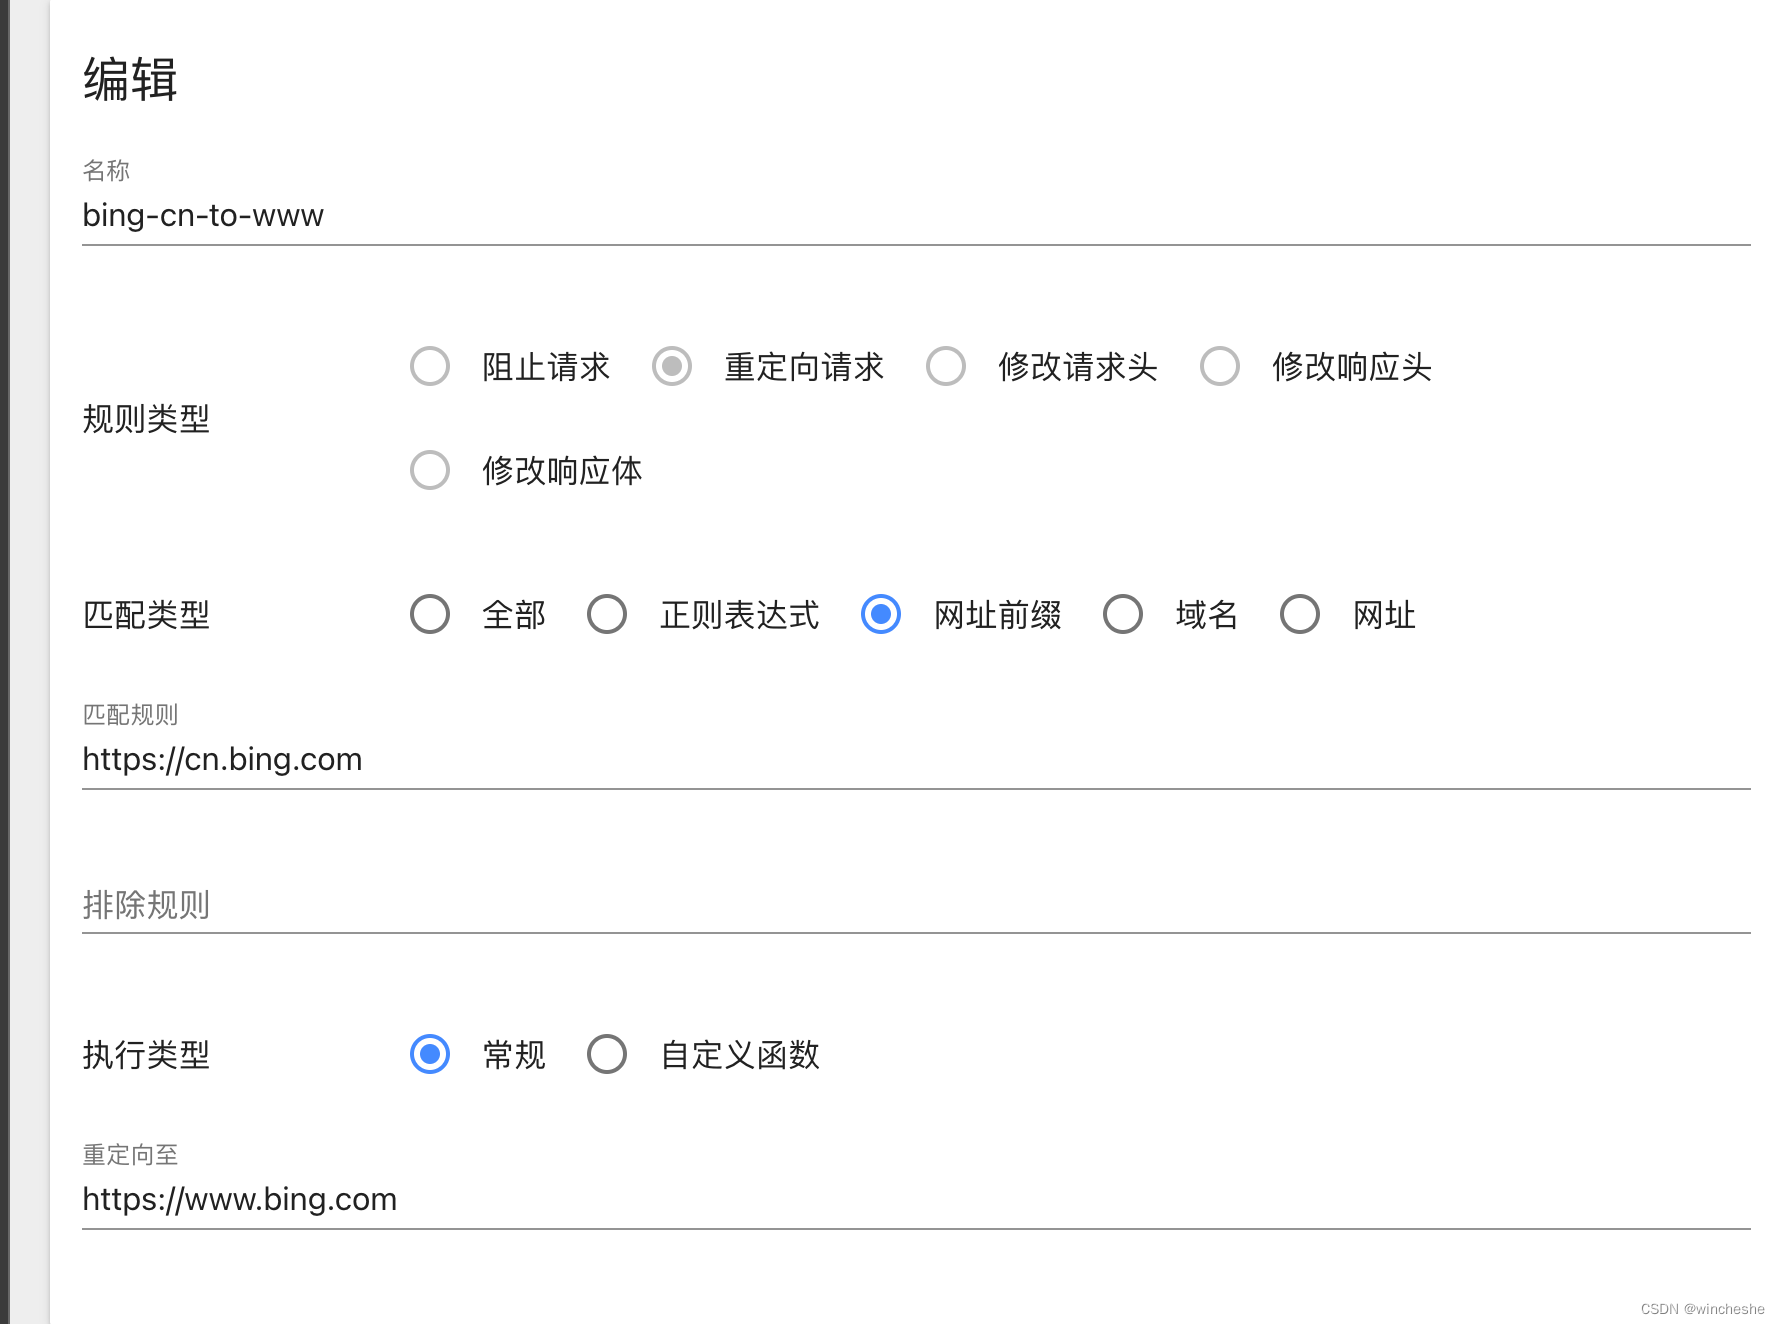Click the 匹配类型 label
1780x1324 pixels.
click(146, 615)
